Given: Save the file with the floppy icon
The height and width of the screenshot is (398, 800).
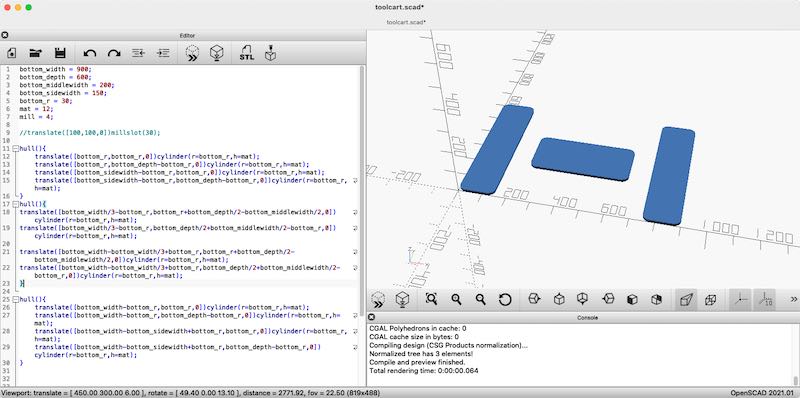Looking at the screenshot, I should pos(60,53).
